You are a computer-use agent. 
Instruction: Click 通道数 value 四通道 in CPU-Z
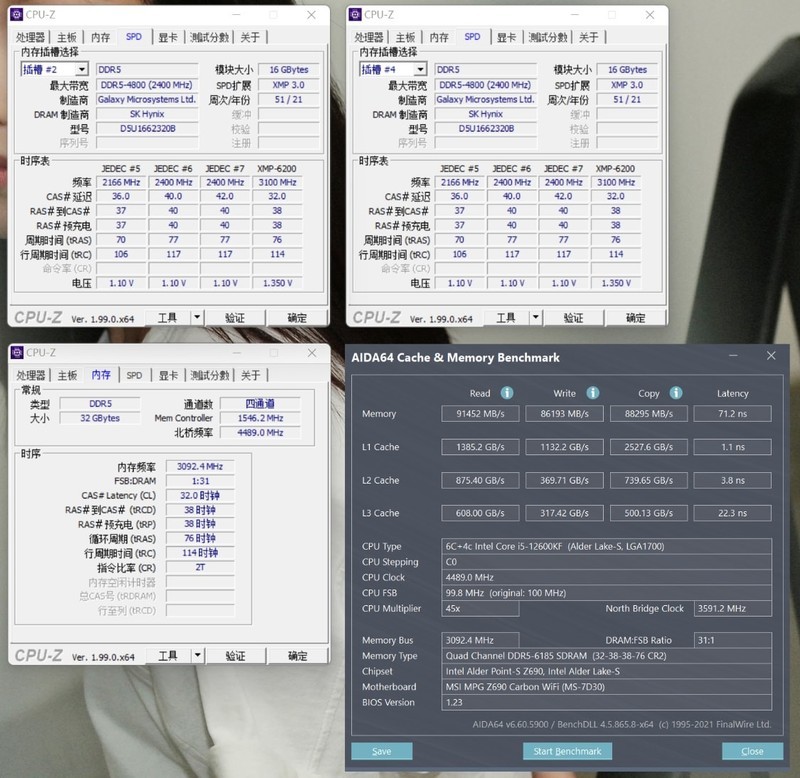click(x=260, y=404)
